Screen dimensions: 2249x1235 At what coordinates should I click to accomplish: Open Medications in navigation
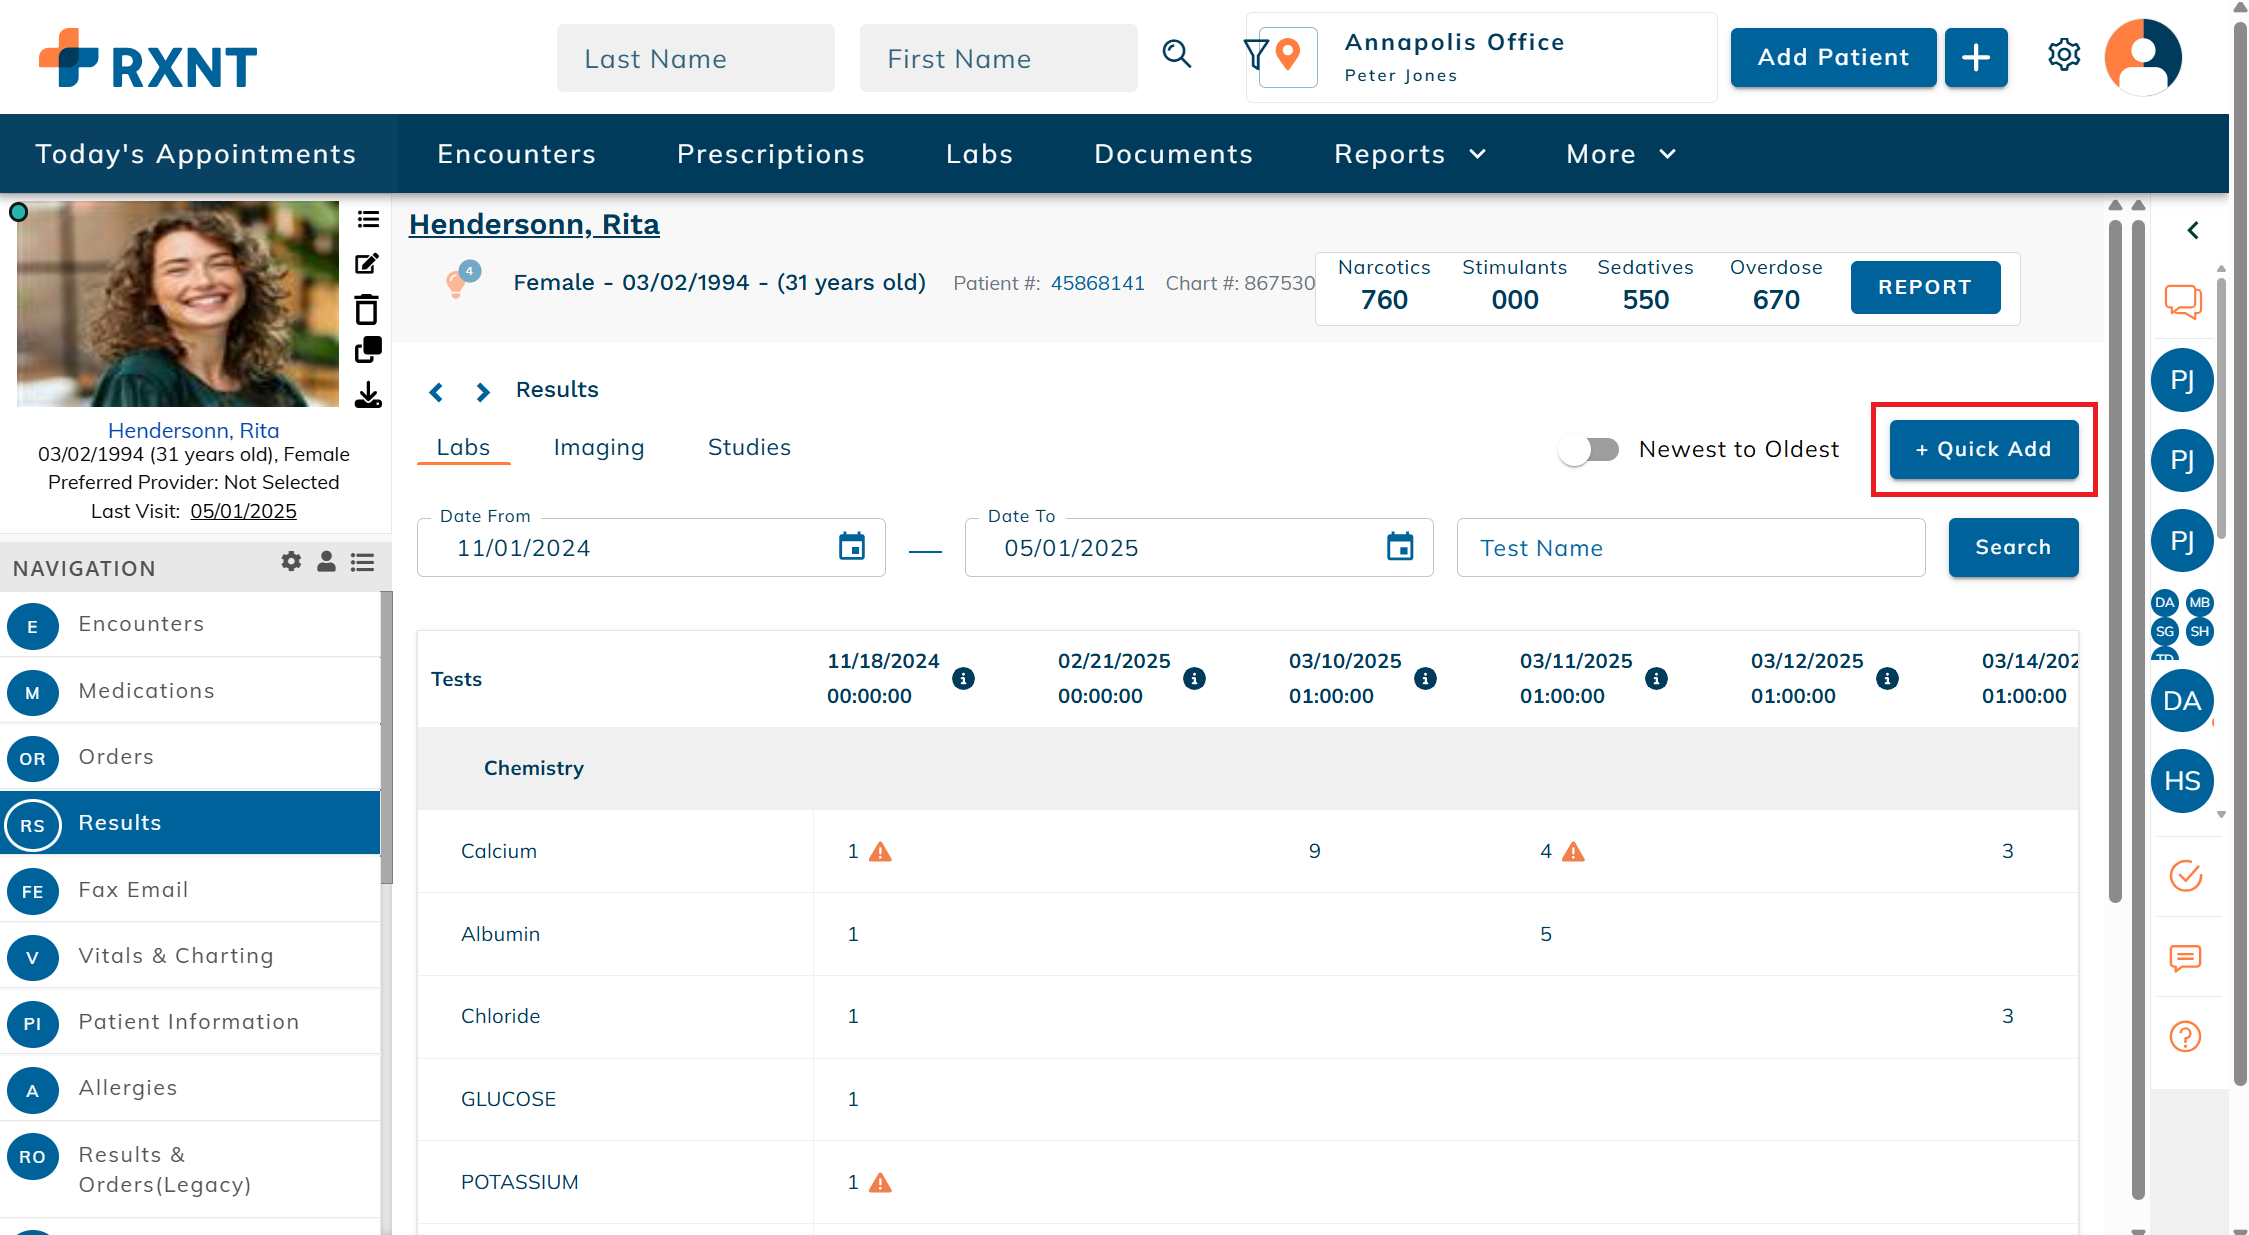pos(190,691)
